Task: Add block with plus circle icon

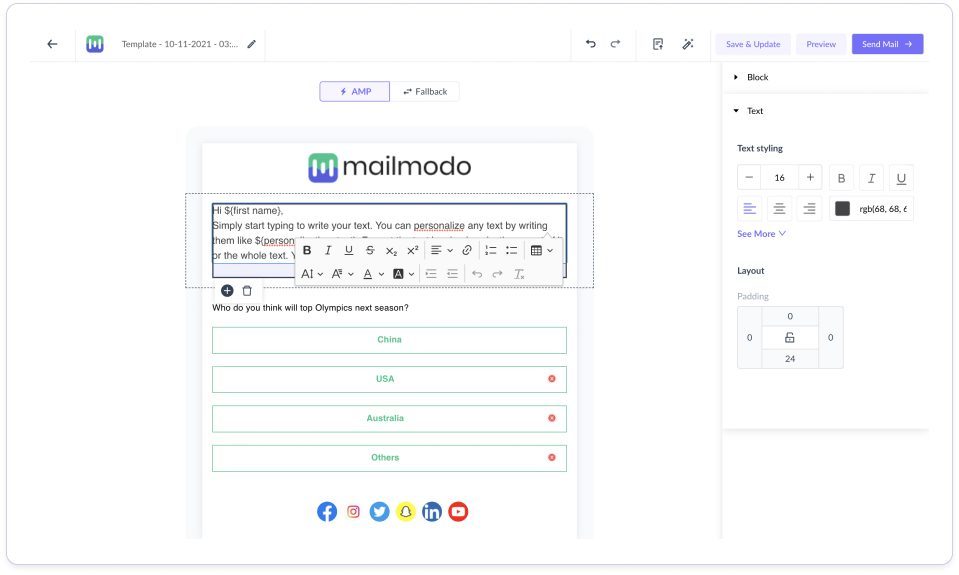Action: coord(227,291)
